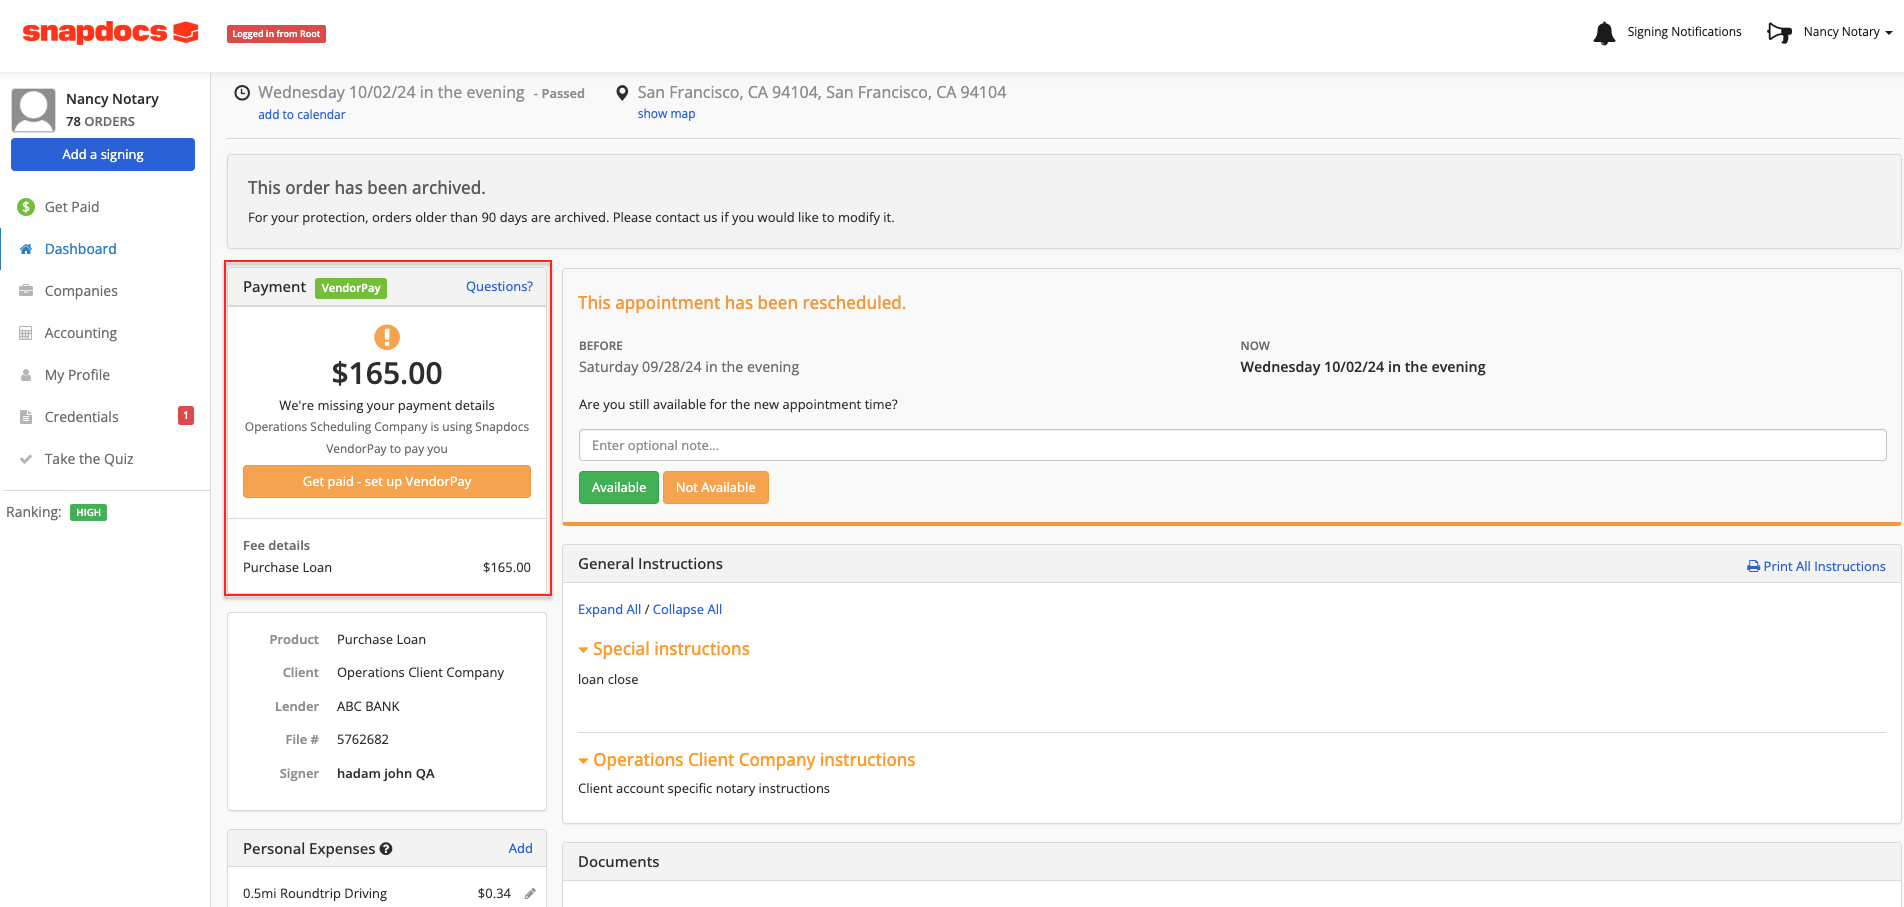
Task: Click the Personal Expenses help icon
Action: pyautogui.click(x=386, y=848)
